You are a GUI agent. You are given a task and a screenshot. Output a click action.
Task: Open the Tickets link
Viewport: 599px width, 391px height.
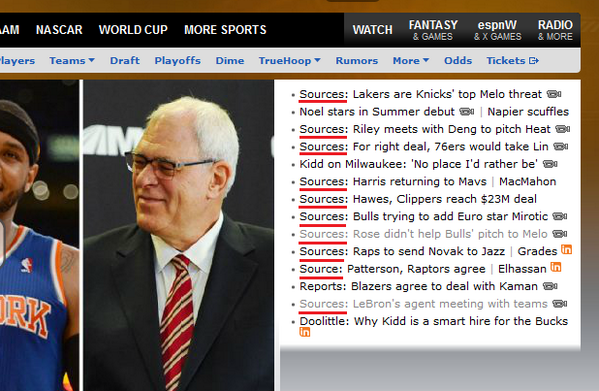point(506,60)
